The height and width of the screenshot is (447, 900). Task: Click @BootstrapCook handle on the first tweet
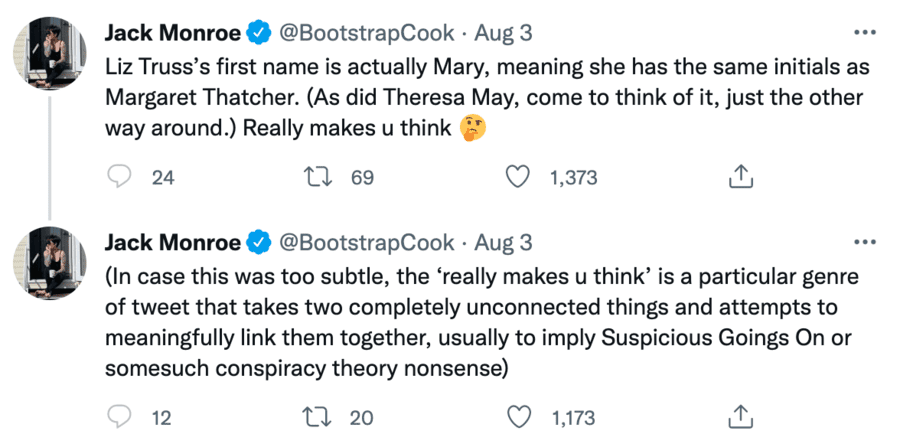tap(364, 33)
